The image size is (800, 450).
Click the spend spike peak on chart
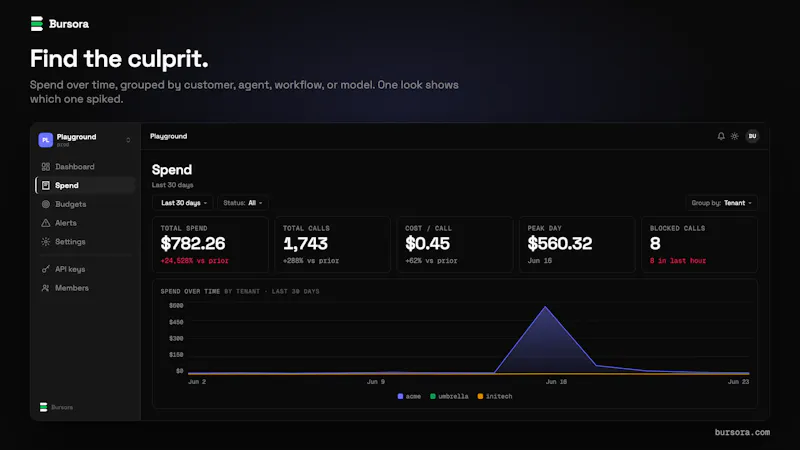pyautogui.click(x=545, y=307)
